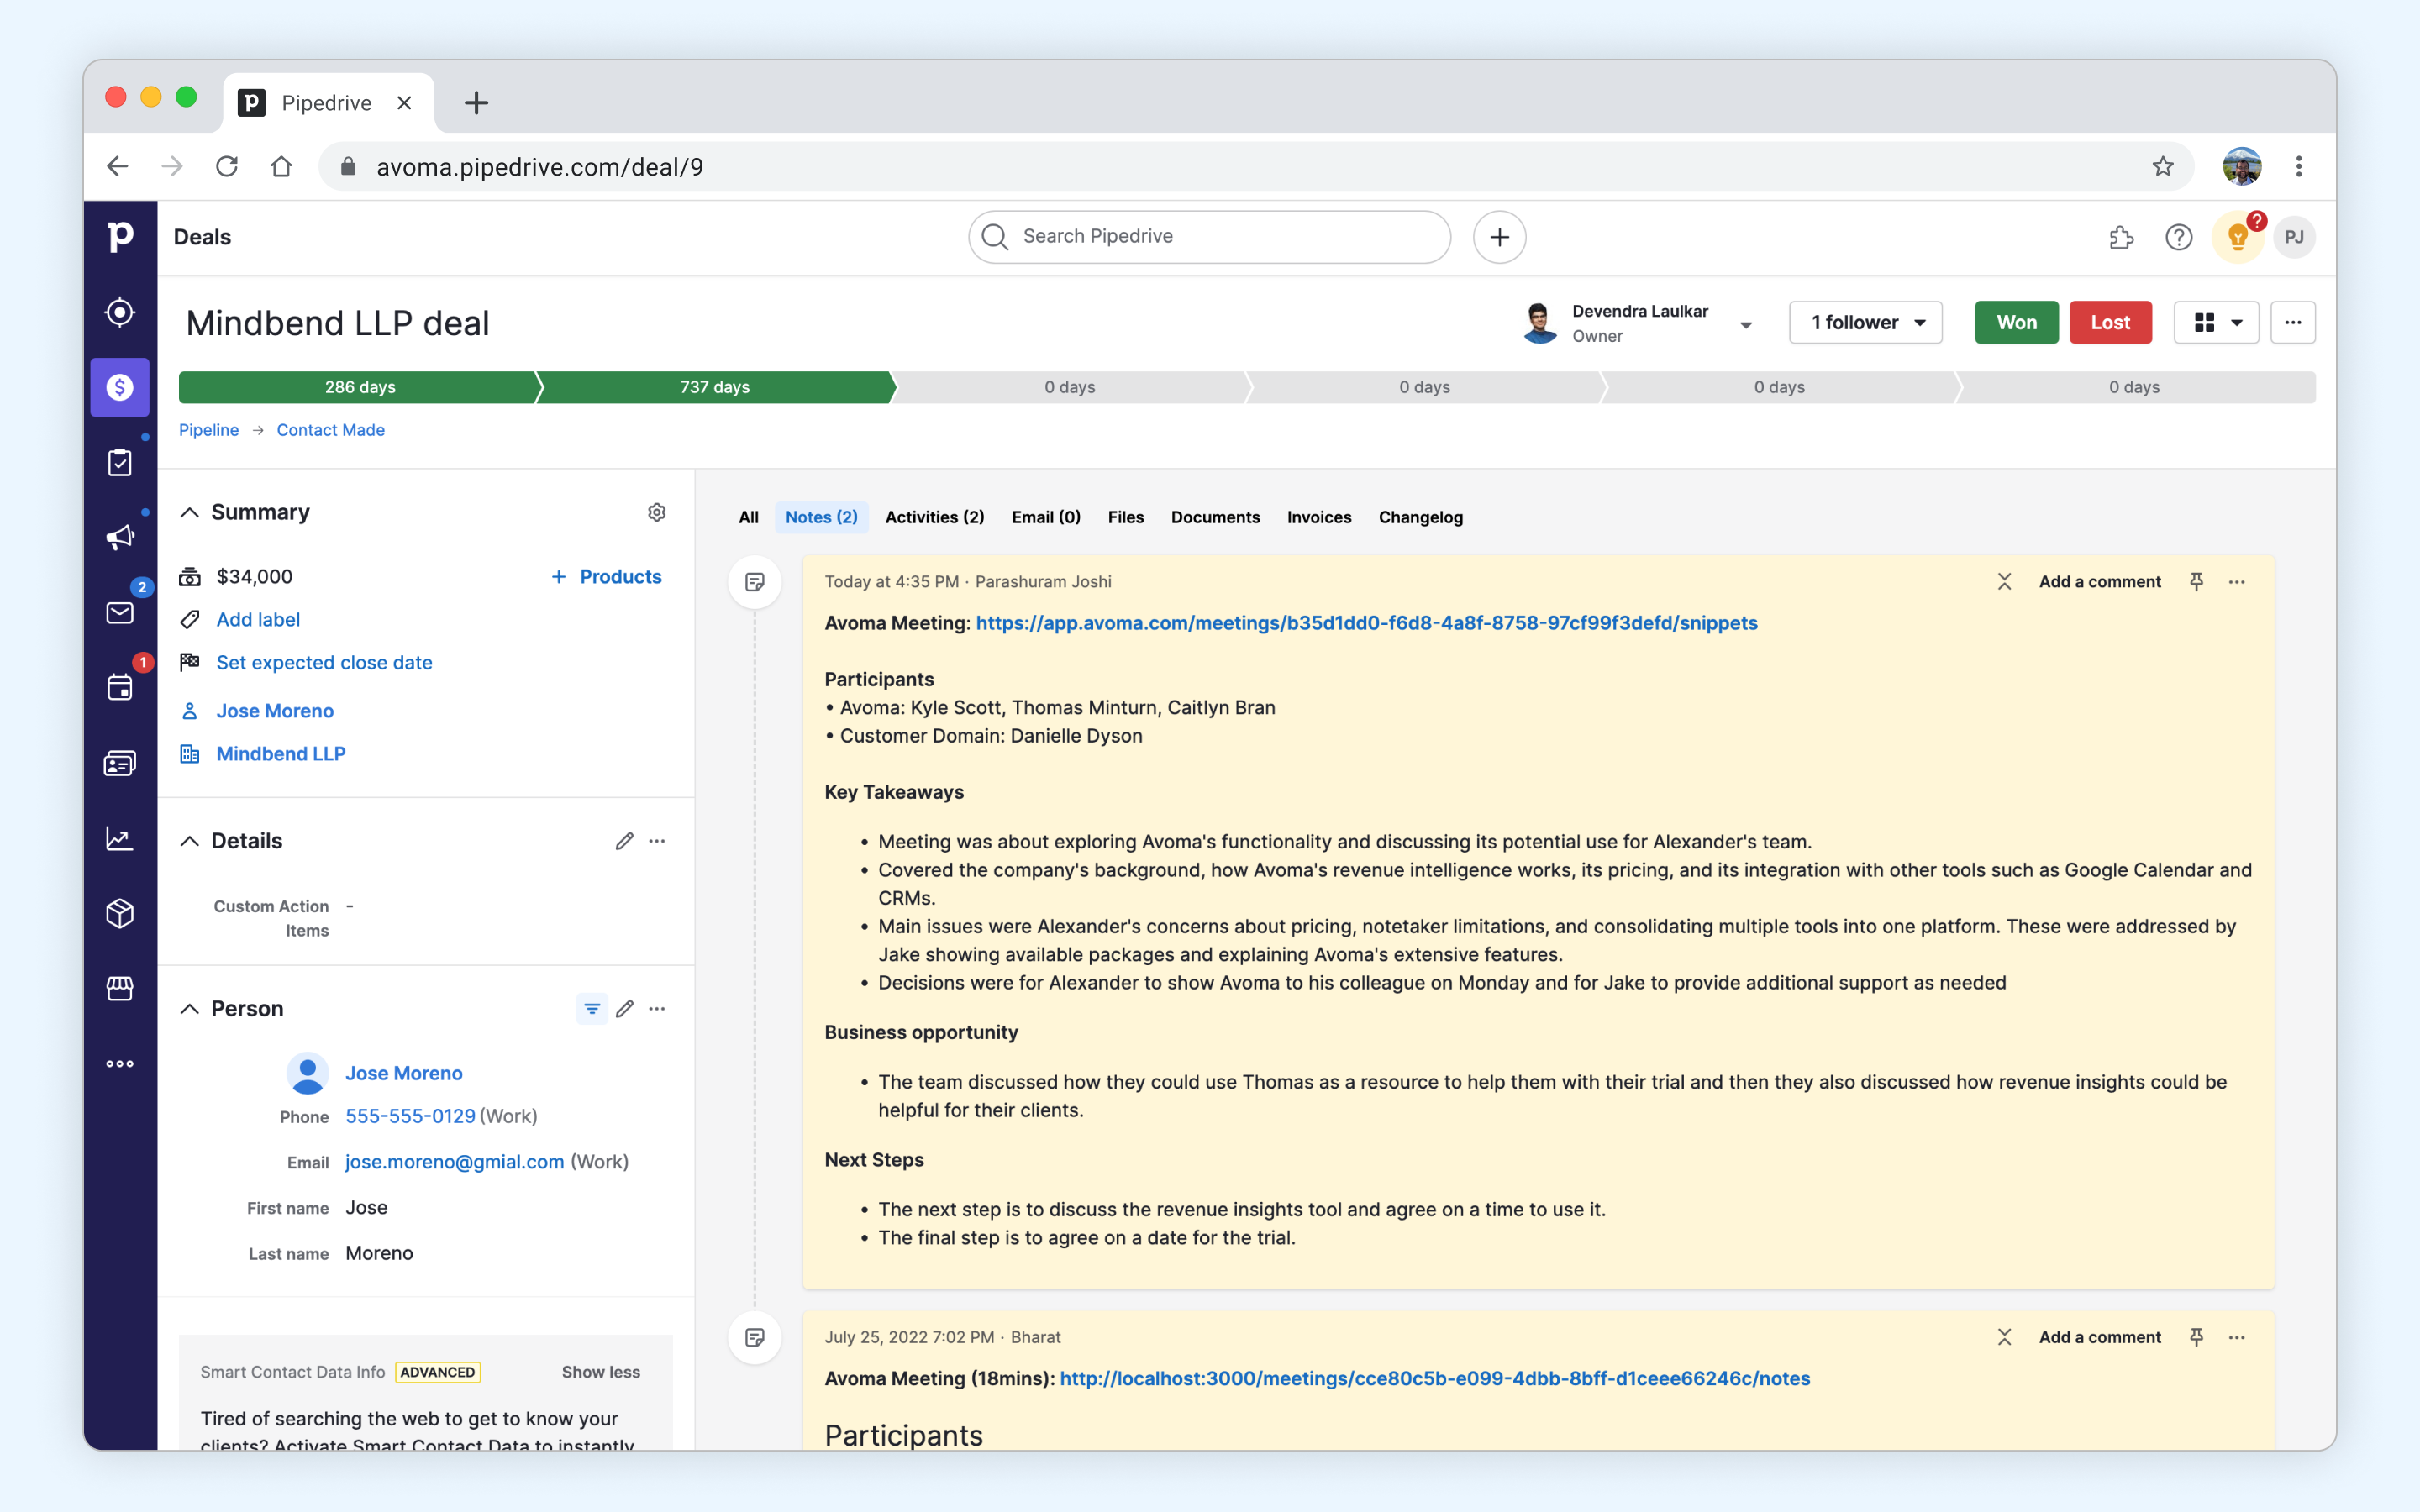Open the Deals dollar icon in sidebar
Image resolution: width=2420 pixels, height=1512 pixels.
pos(120,387)
